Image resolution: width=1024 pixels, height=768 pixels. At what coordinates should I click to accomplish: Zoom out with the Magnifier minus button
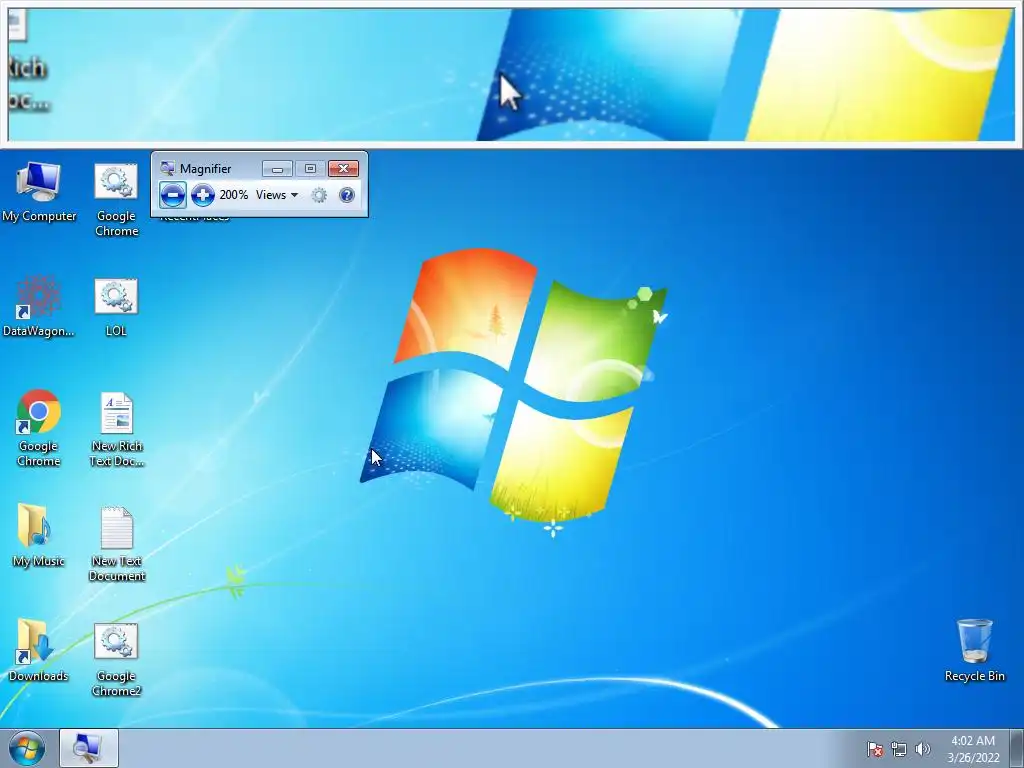(172, 195)
